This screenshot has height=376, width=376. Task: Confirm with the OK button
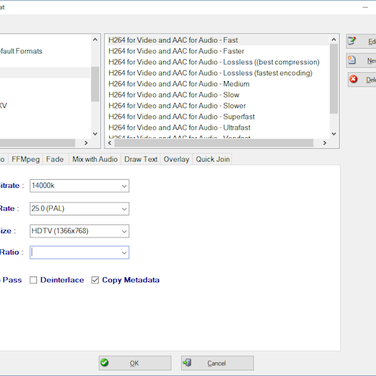pos(135,363)
